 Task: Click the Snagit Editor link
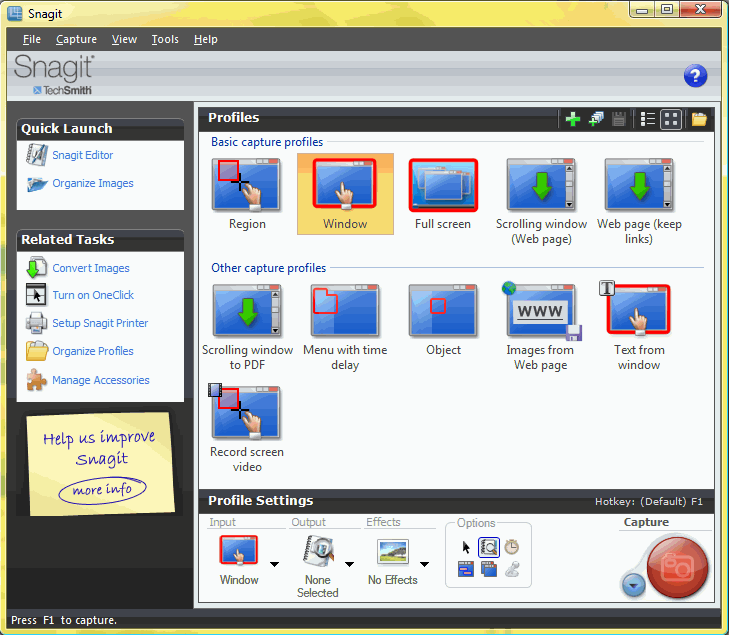[x=82, y=155]
